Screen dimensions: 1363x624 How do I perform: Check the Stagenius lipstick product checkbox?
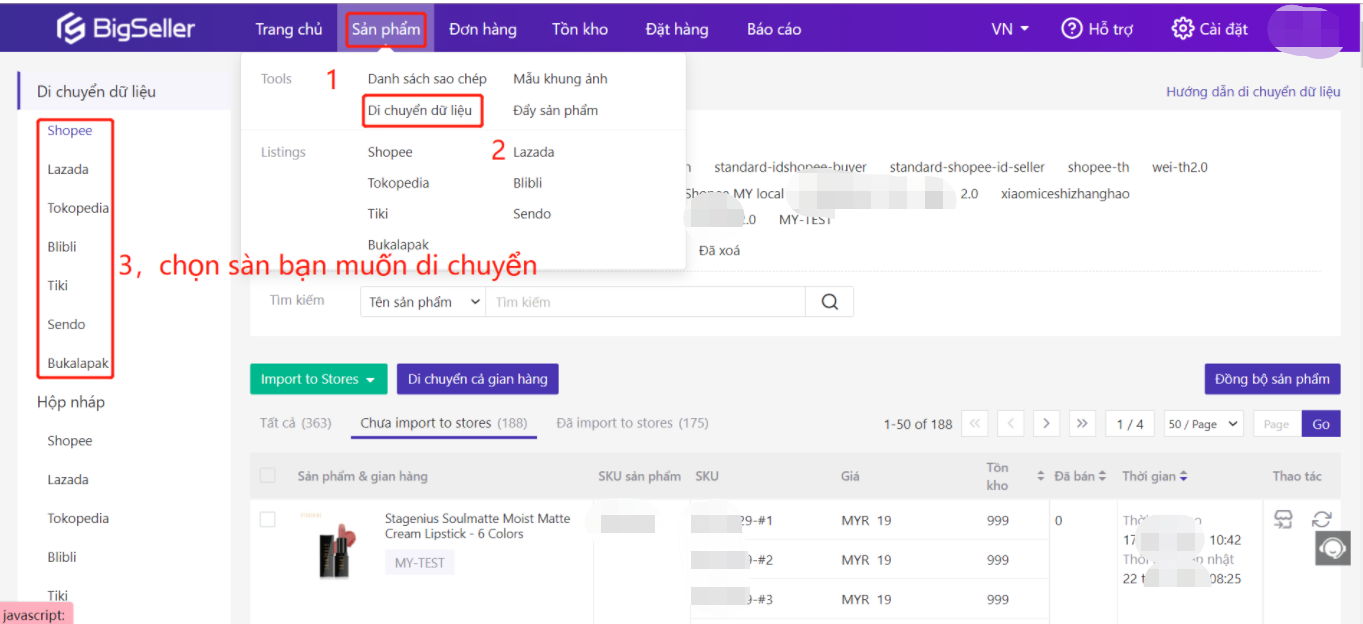268,520
